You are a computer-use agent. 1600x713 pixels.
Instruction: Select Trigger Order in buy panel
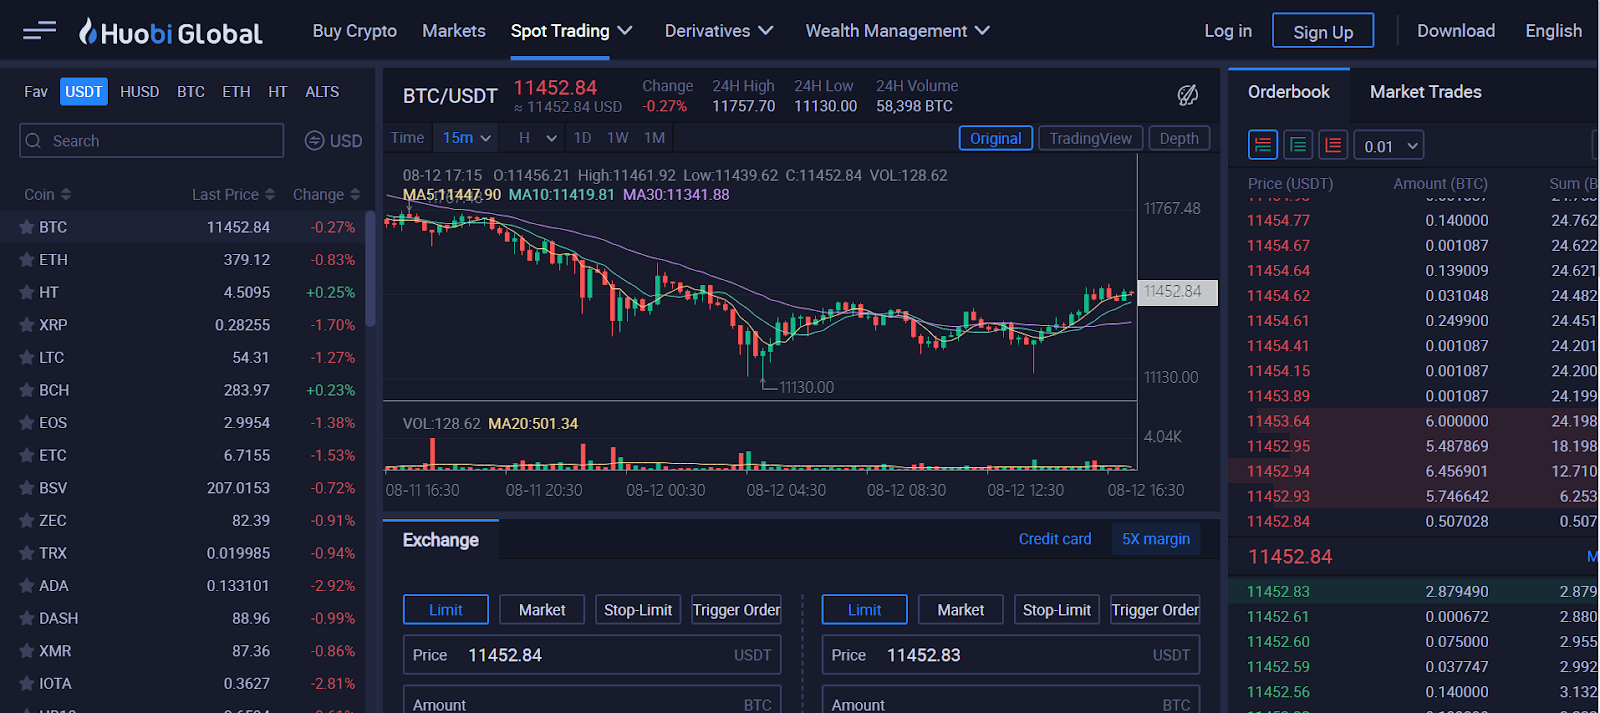coord(736,609)
